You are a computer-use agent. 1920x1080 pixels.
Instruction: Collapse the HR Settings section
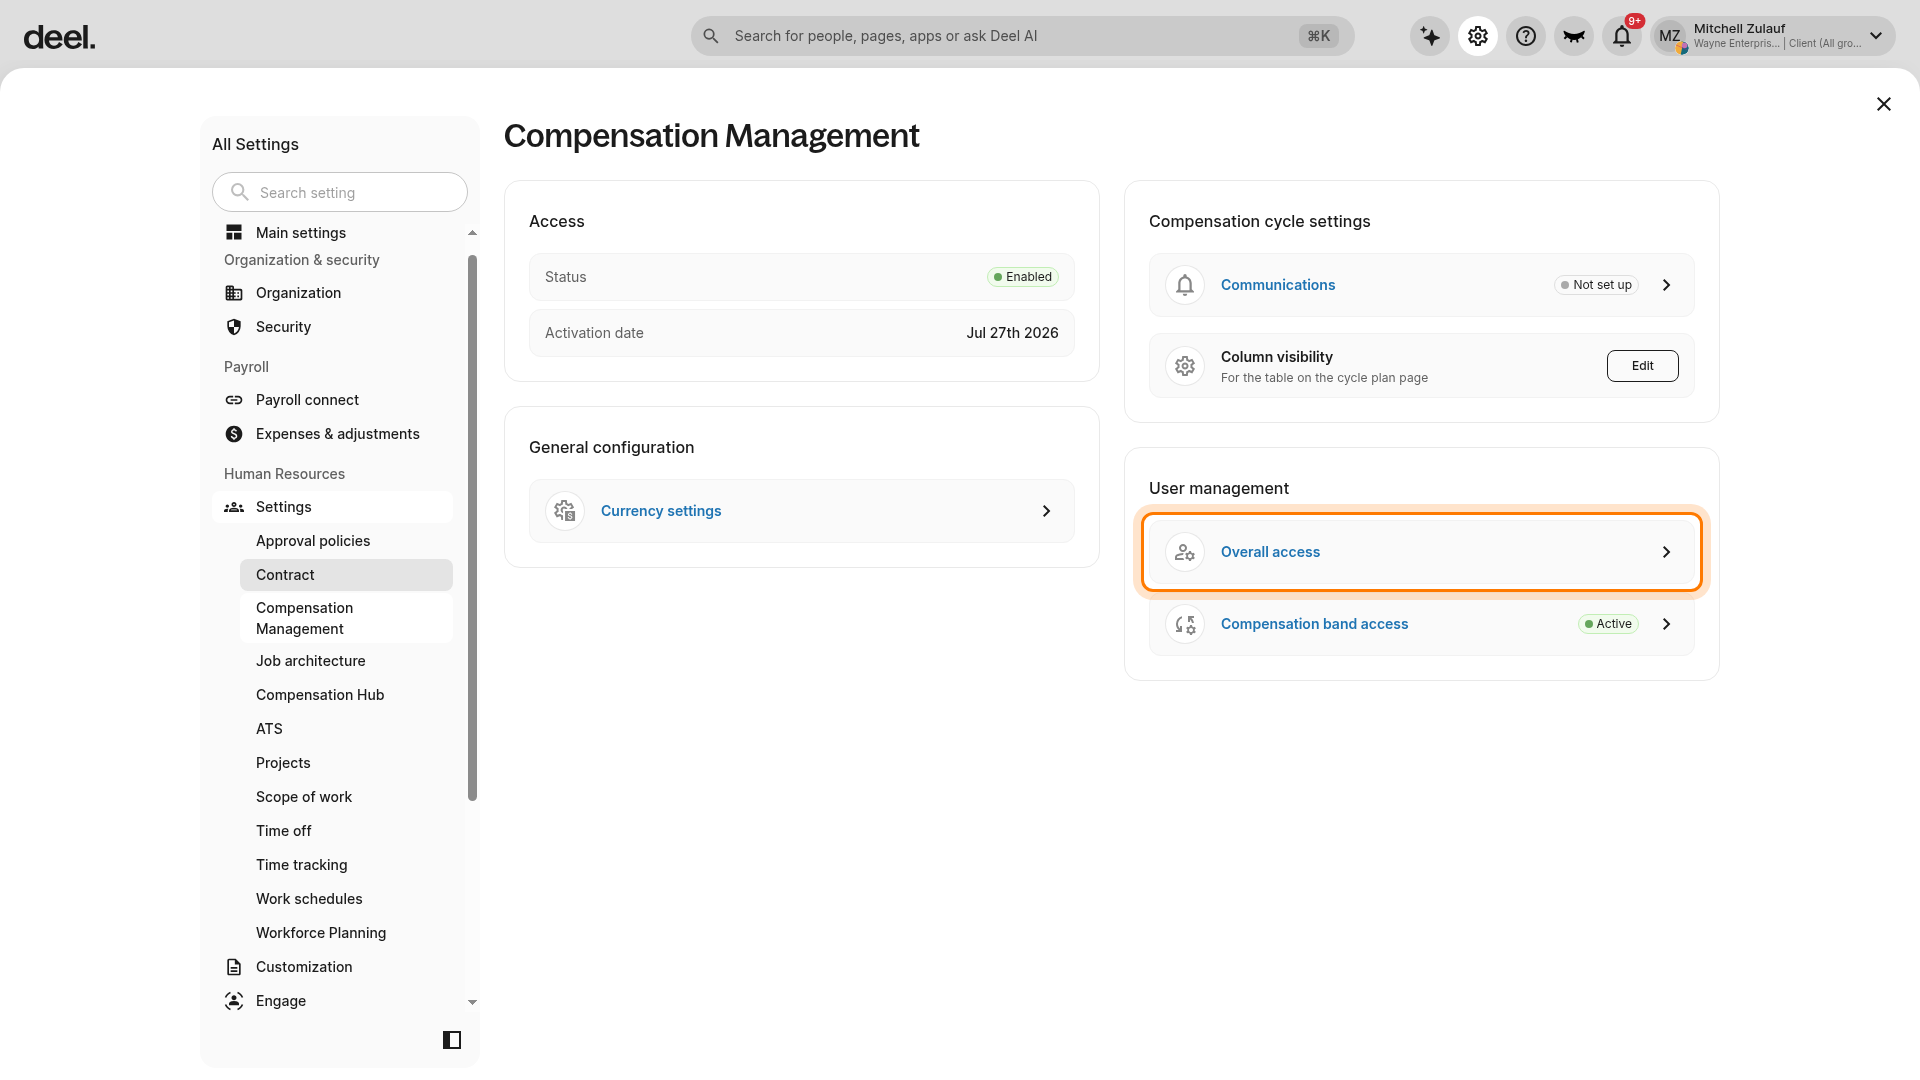coord(333,507)
